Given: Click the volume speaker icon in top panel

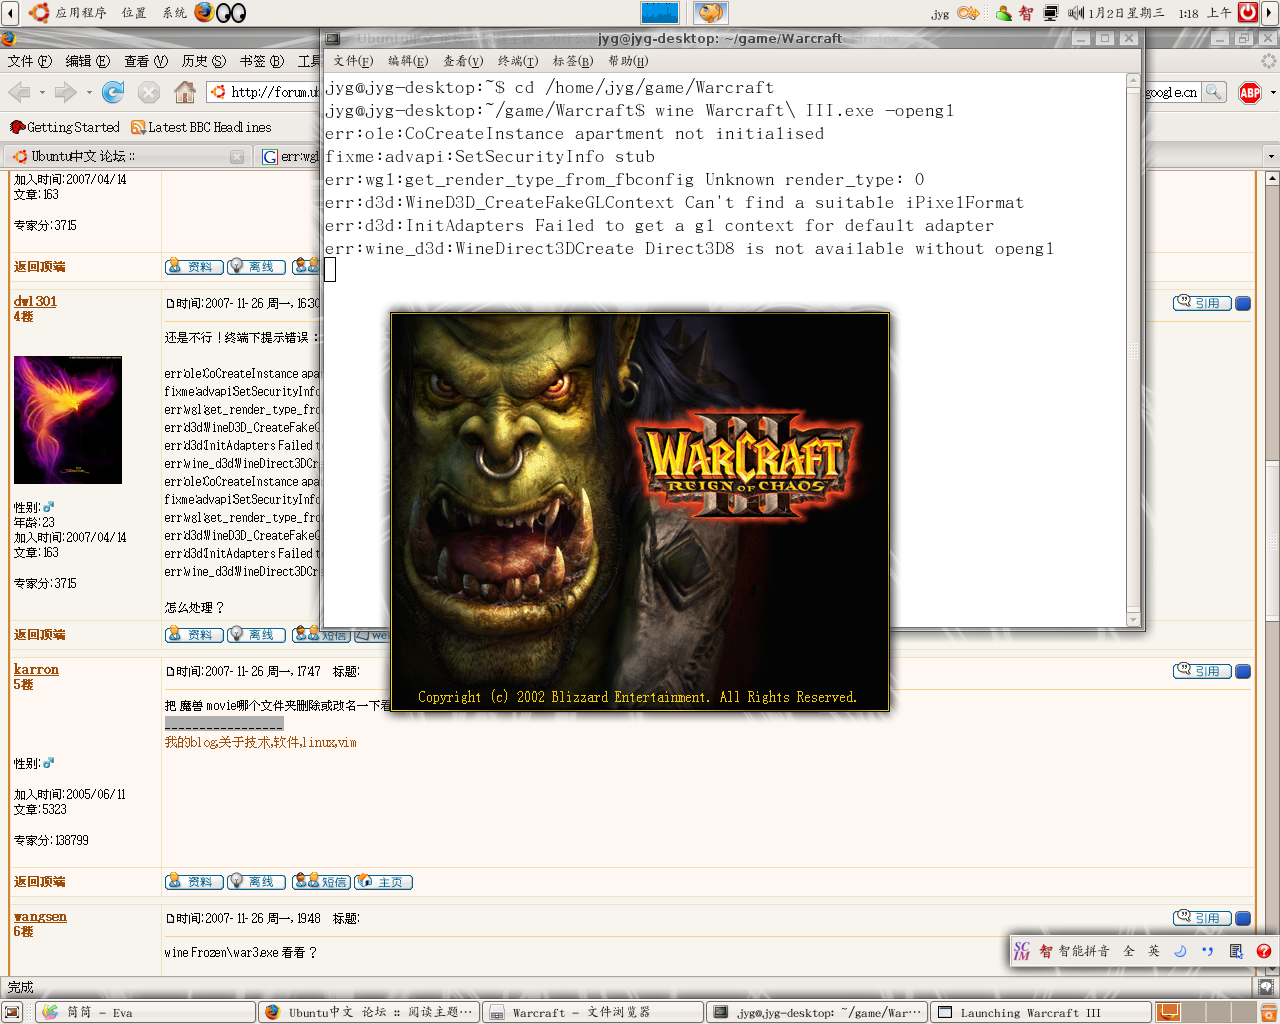Looking at the screenshot, I should [1075, 13].
